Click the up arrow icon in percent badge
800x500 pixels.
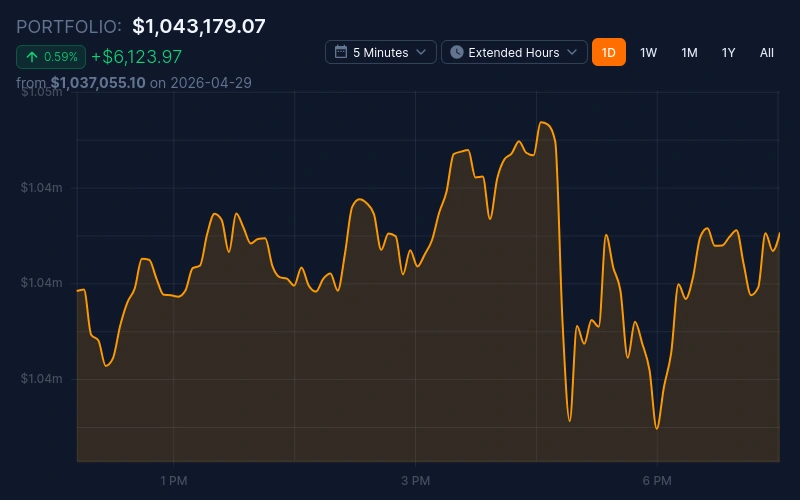[x=32, y=57]
